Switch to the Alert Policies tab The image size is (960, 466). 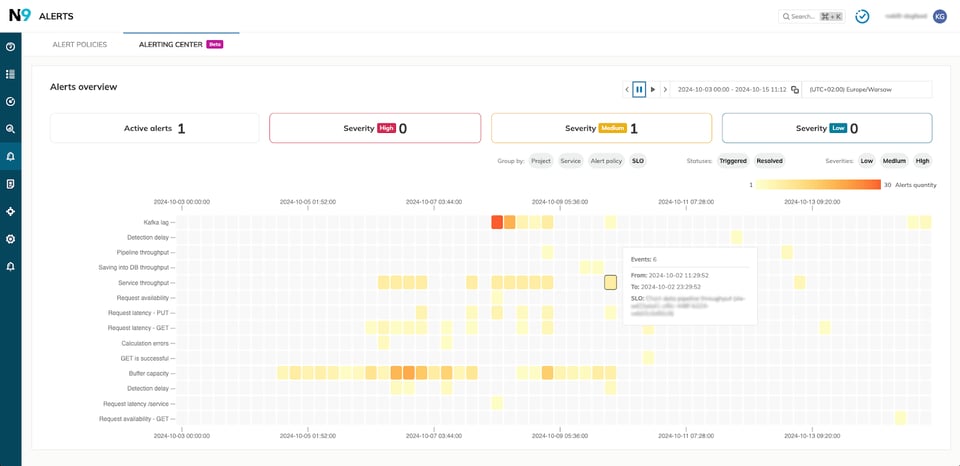click(80, 45)
